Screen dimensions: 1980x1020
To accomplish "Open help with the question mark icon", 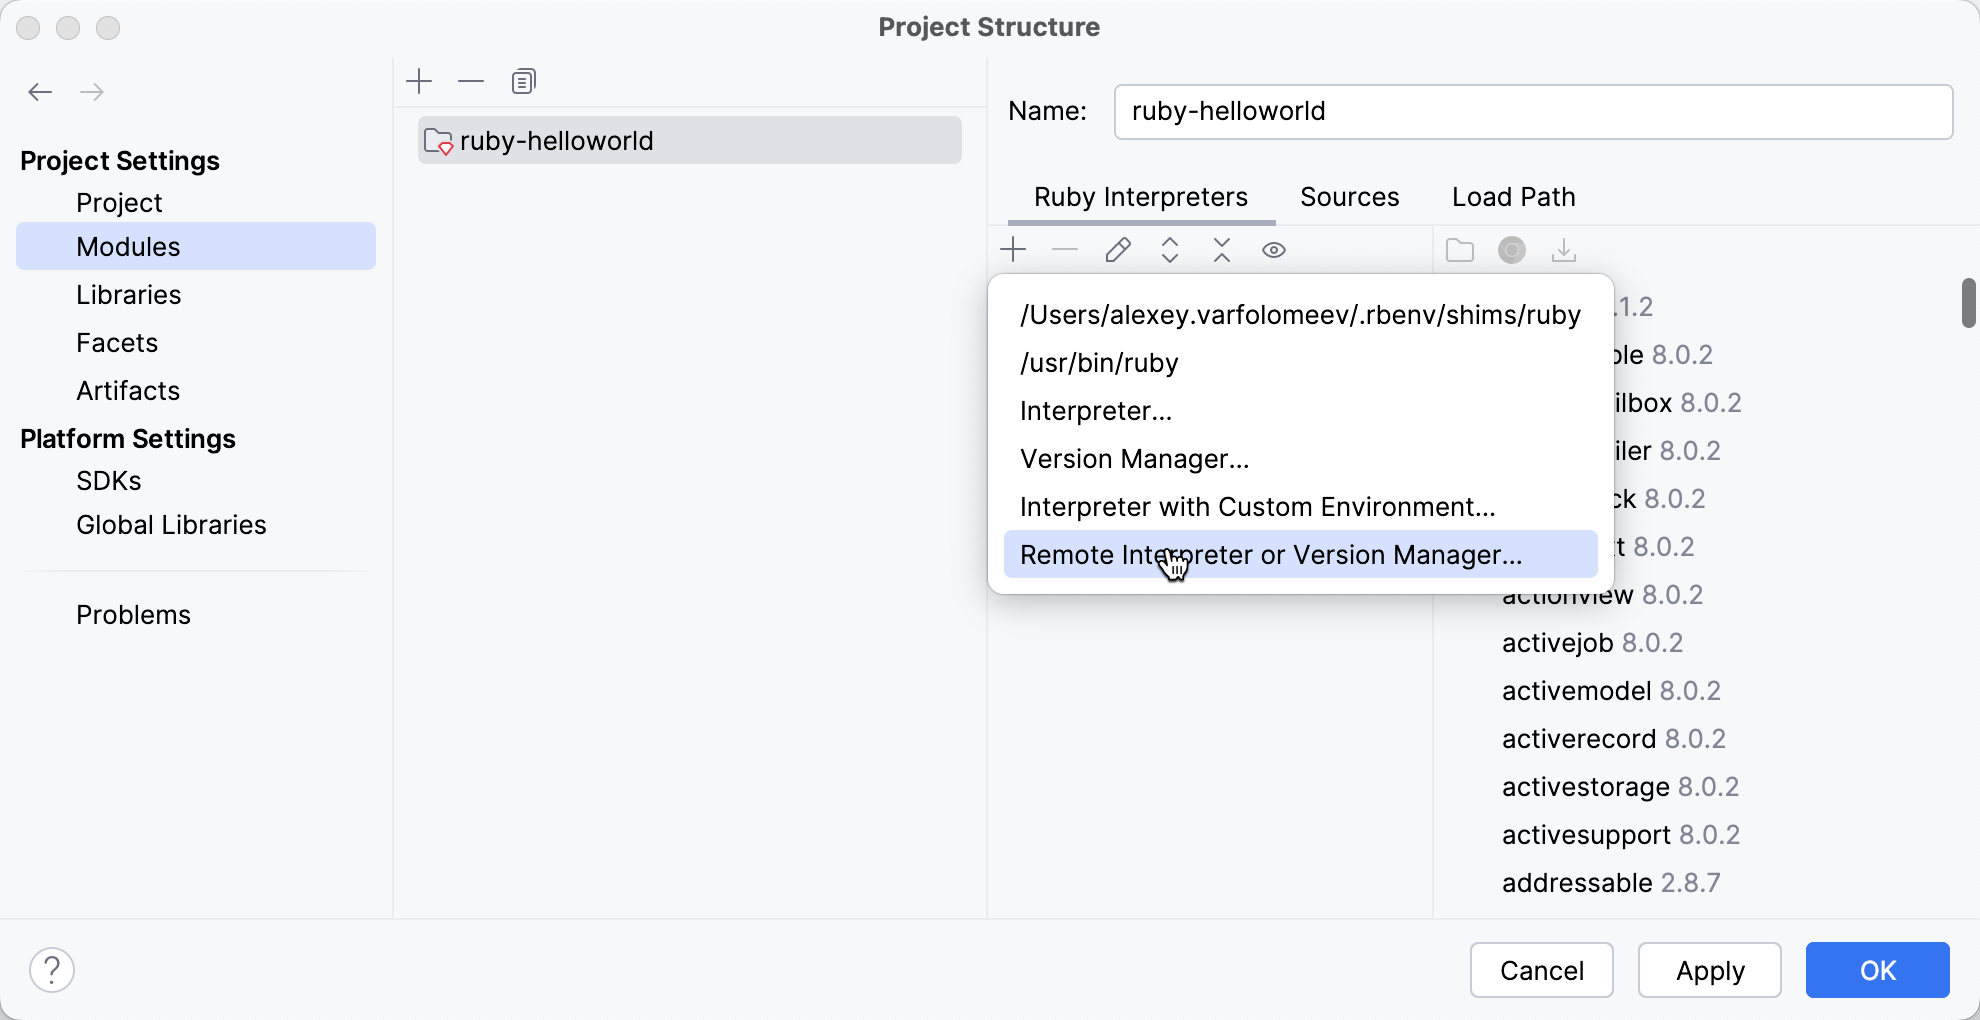I will pos(52,970).
